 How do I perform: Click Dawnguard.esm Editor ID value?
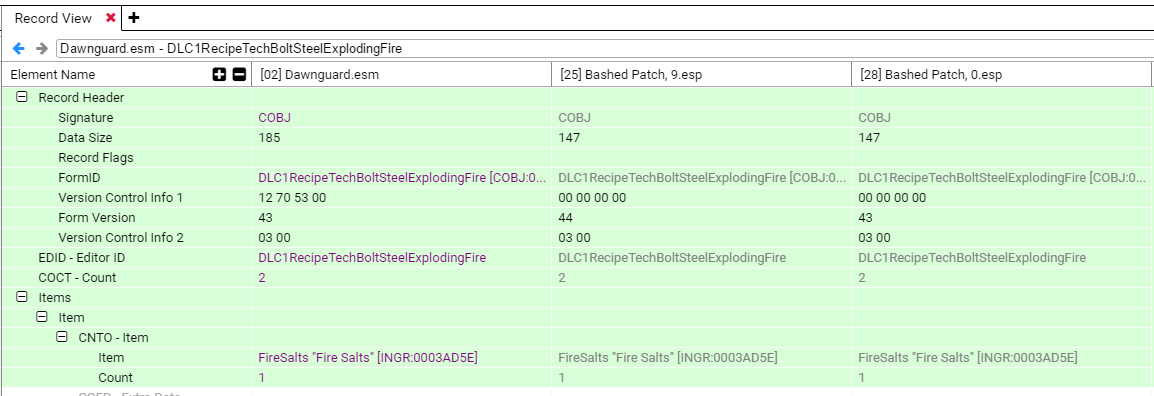click(x=372, y=258)
